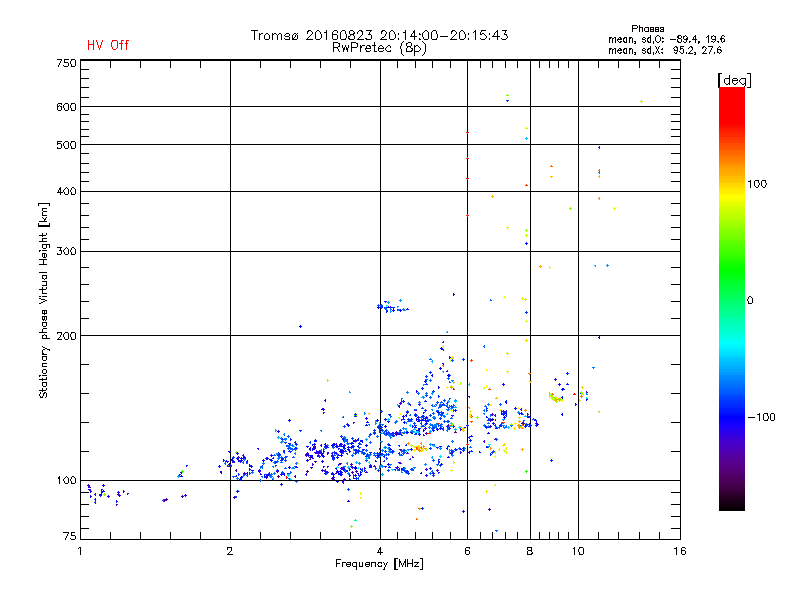Click the colorbar tick label "100"
800x600 pixels.
(x=757, y=184)
